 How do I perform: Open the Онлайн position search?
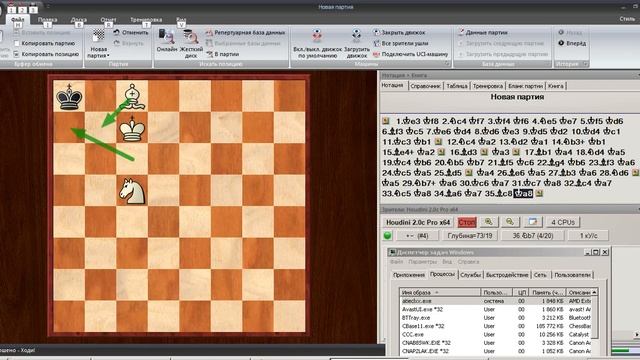167,40
